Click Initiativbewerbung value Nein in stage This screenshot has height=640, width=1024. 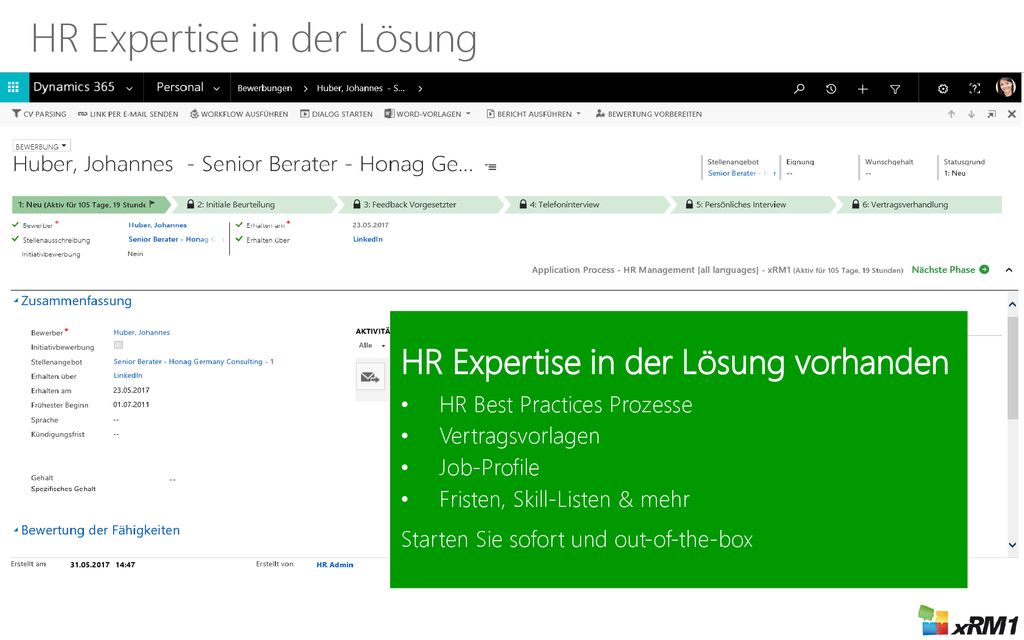(x=135, y=254)
